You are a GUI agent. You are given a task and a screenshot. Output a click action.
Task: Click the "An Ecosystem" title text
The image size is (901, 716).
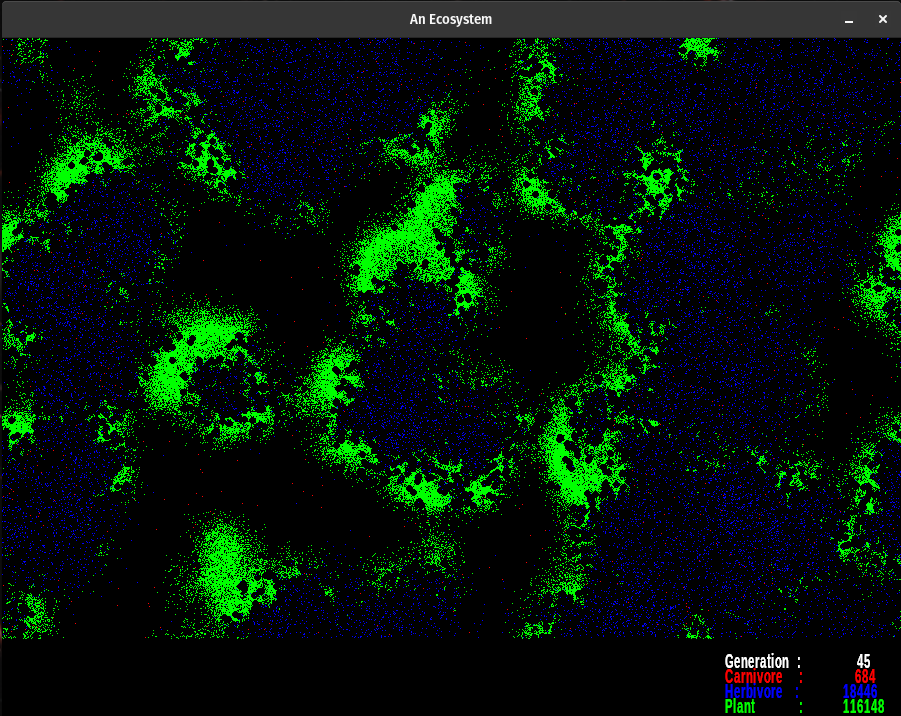450,19
